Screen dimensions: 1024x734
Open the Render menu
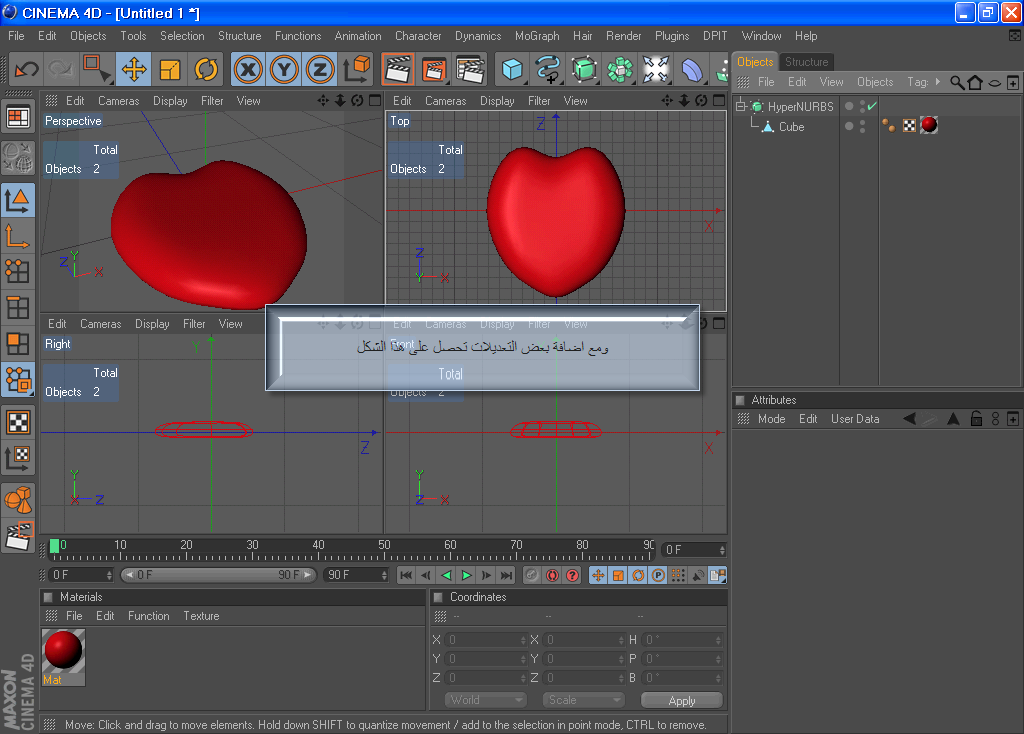click(623, 36)
